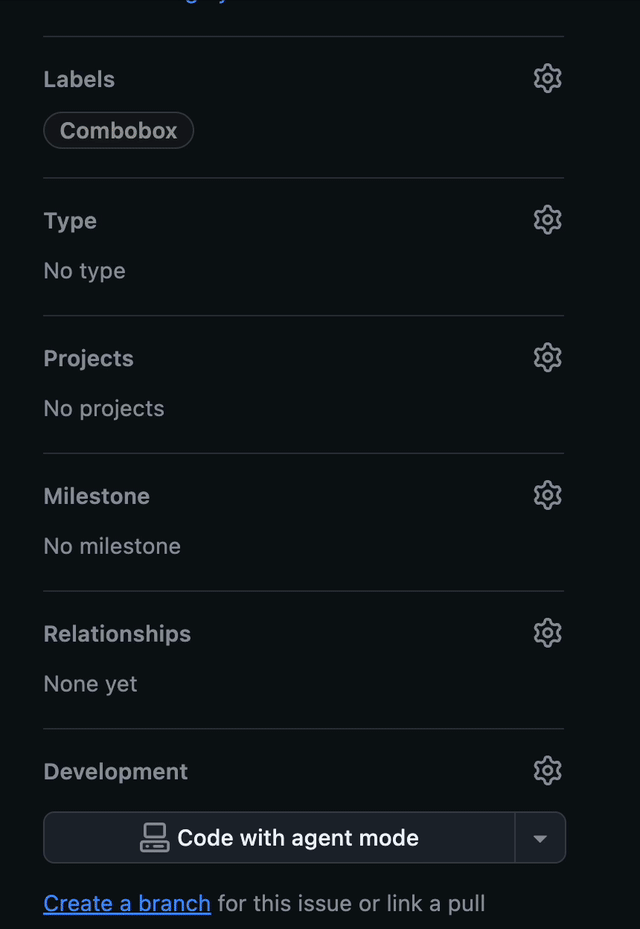Image resolution: width=640 pixels, height=929 pixels.
Task: Click the None yet relationships text
Action: coord(90,683)
